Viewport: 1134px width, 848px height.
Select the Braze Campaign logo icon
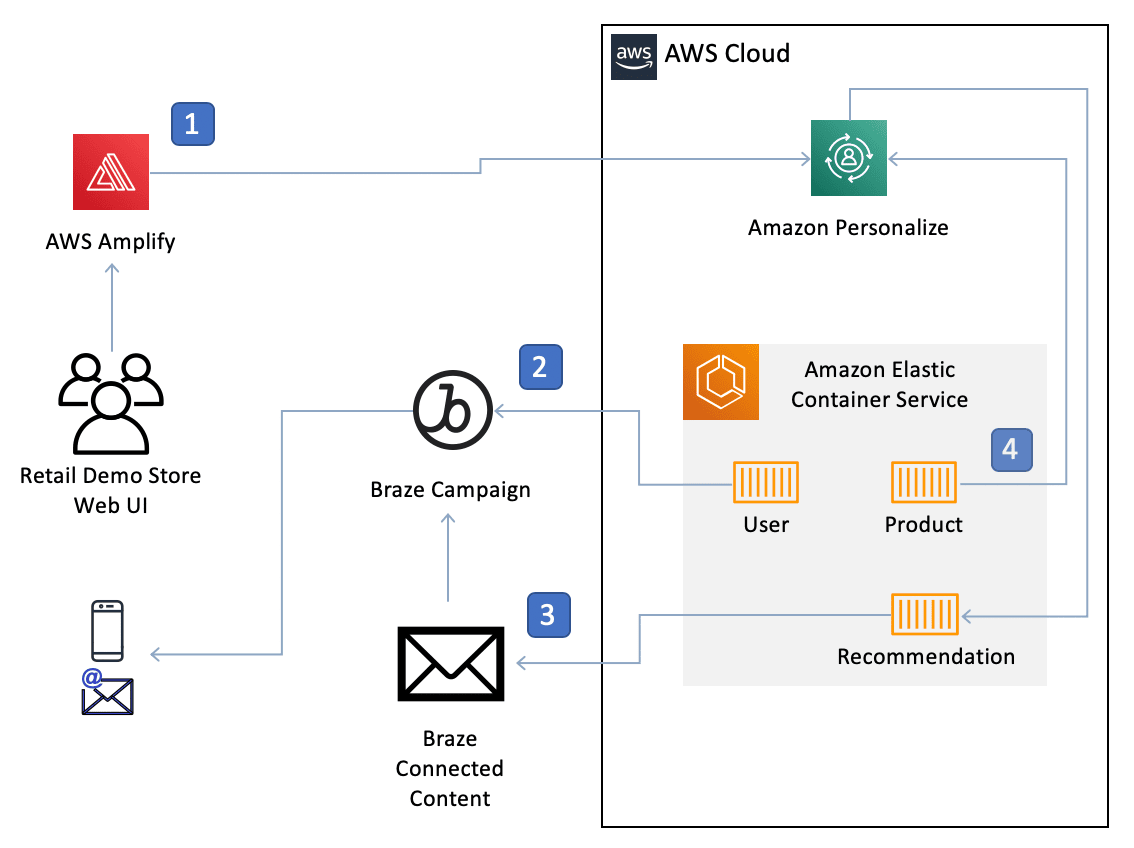(x=451, y=410)
